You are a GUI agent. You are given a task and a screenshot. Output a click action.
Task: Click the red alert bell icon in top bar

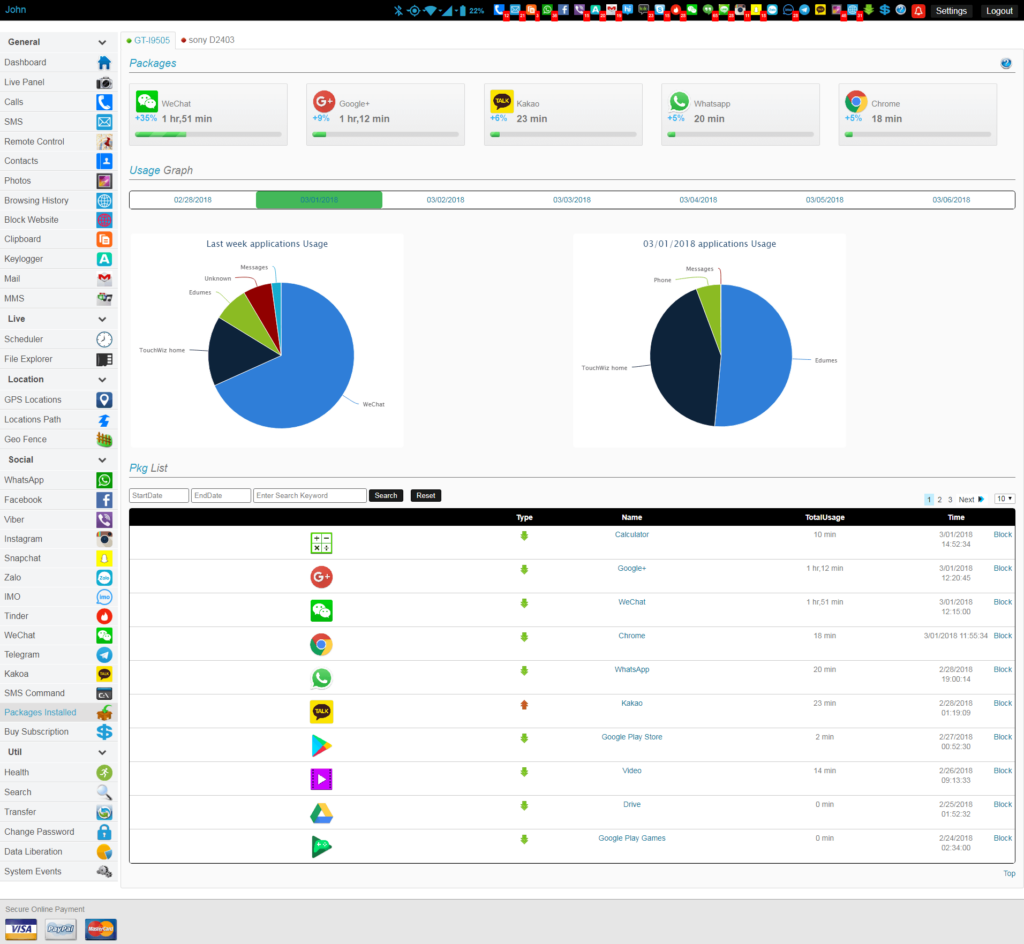click(x=918, y=10)
